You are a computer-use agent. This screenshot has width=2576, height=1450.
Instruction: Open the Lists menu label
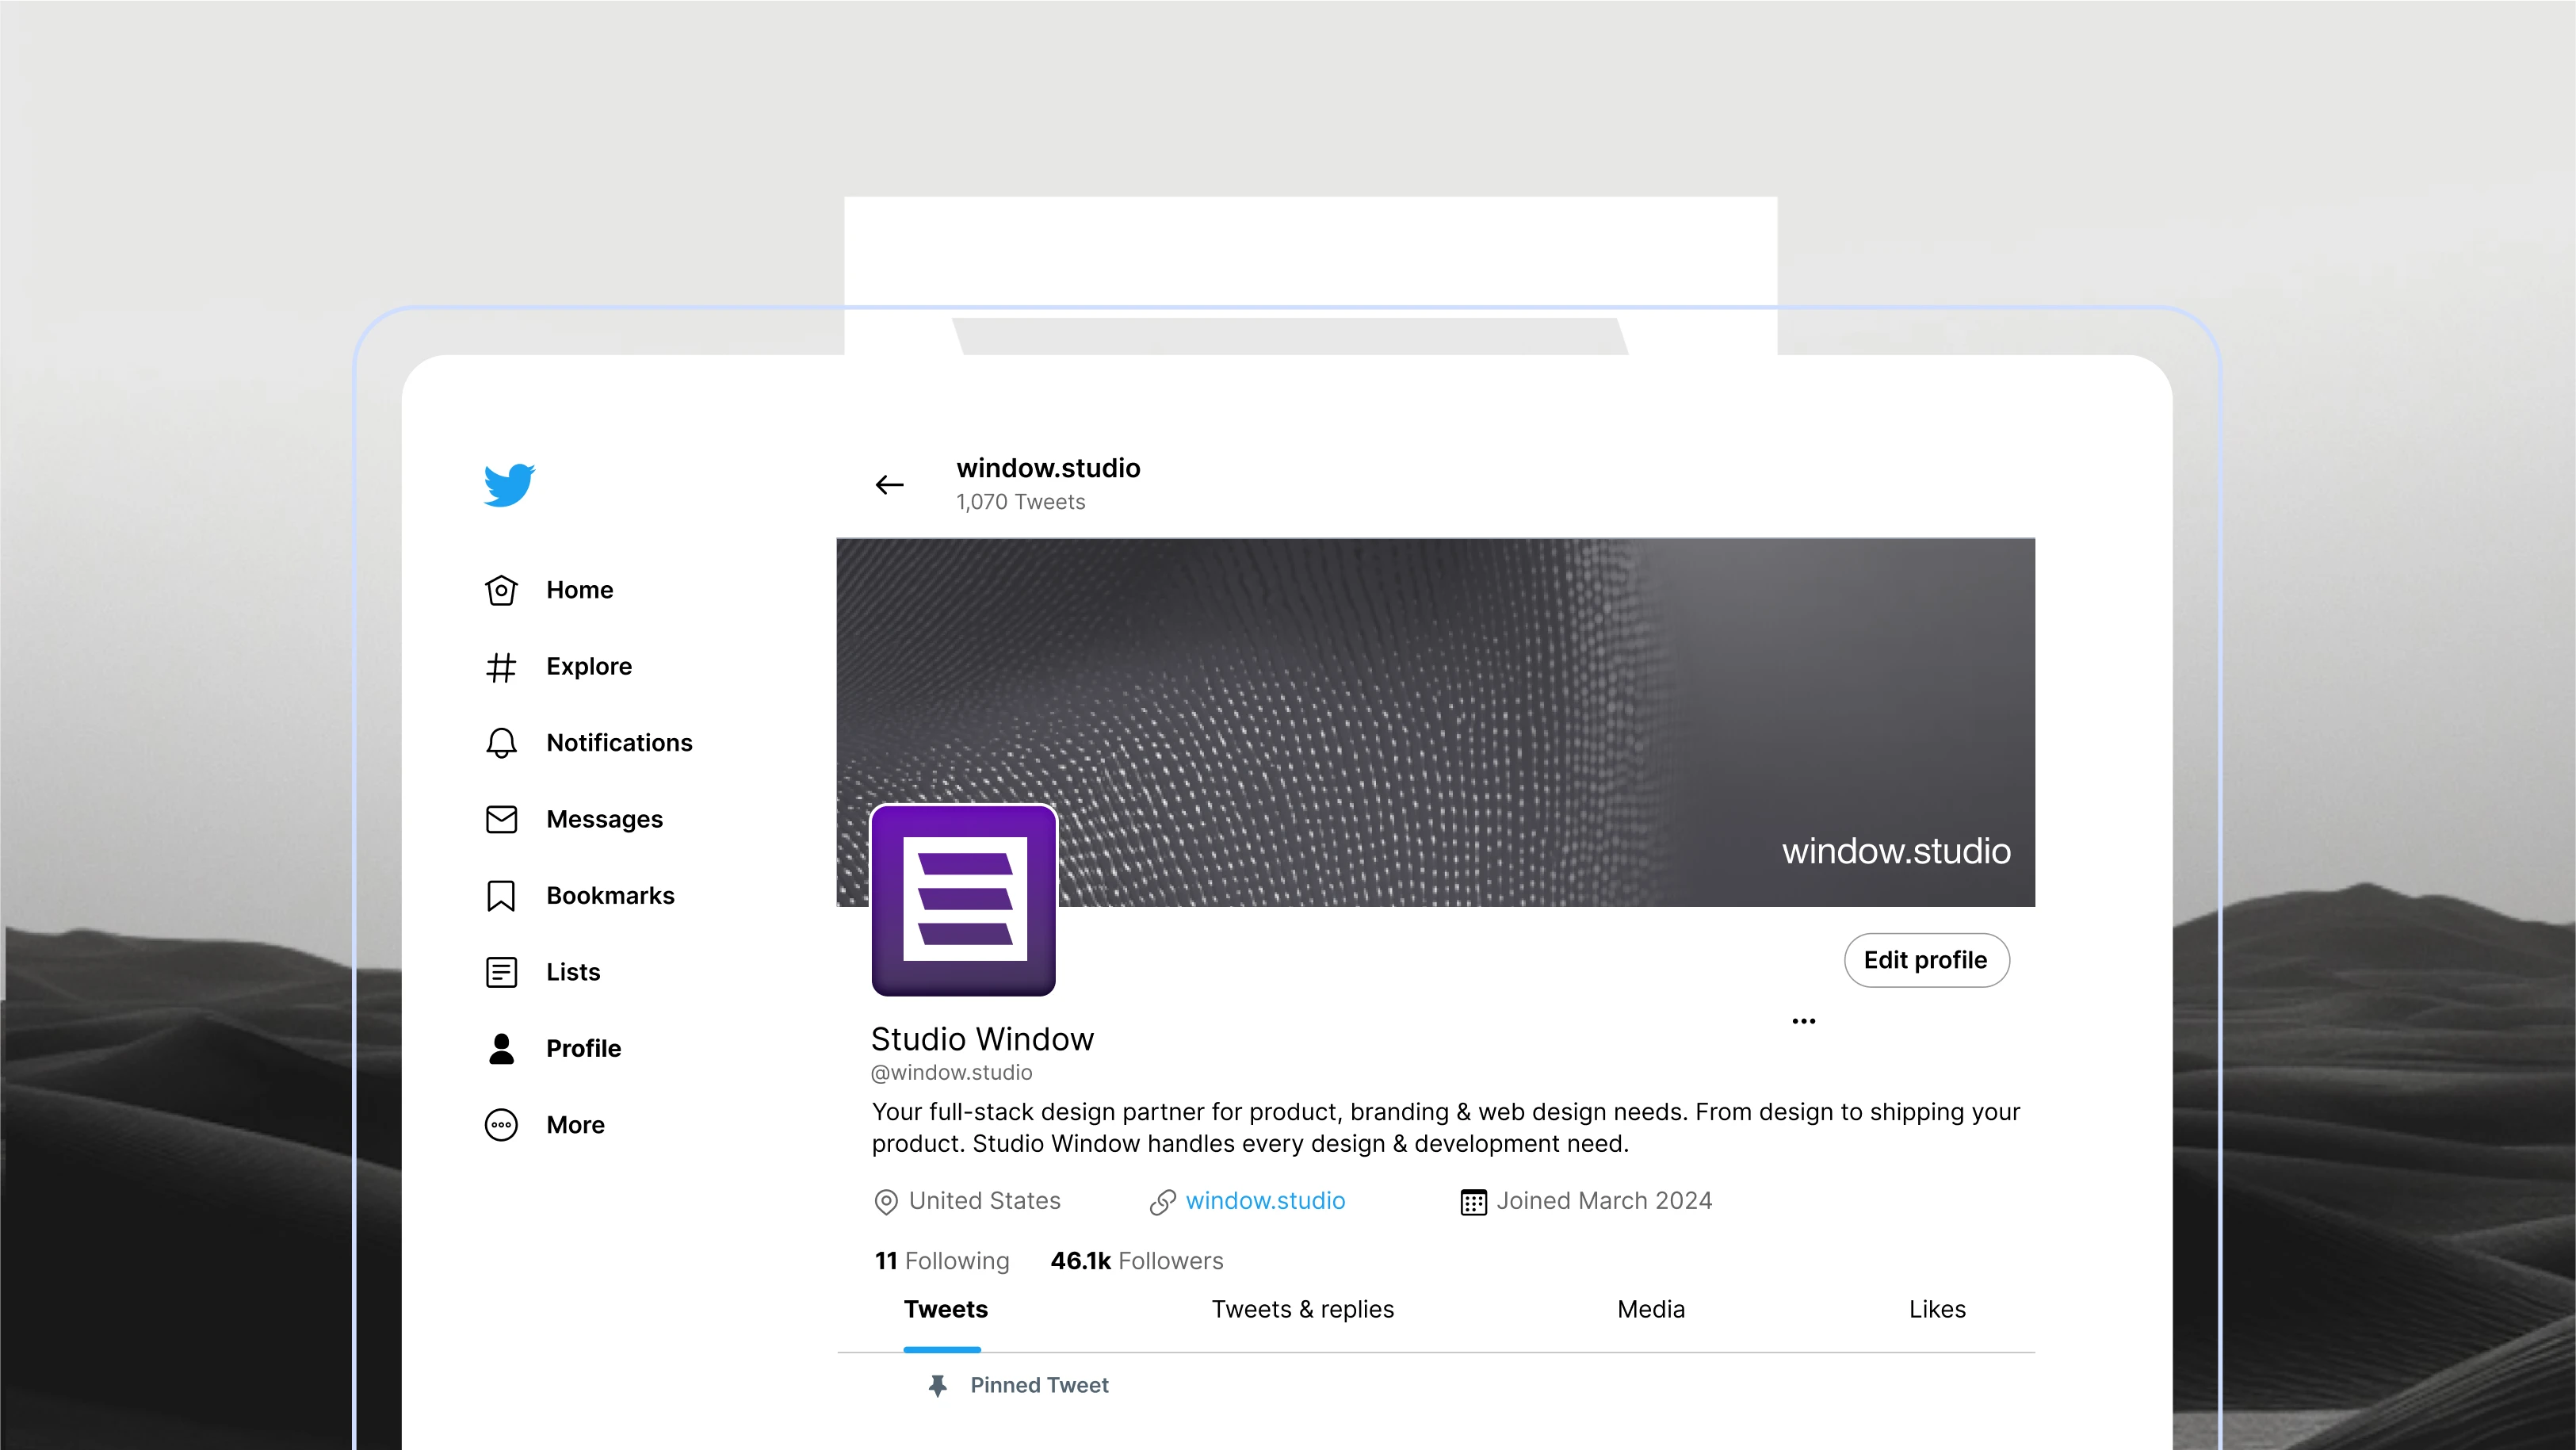tap(573, 972)
